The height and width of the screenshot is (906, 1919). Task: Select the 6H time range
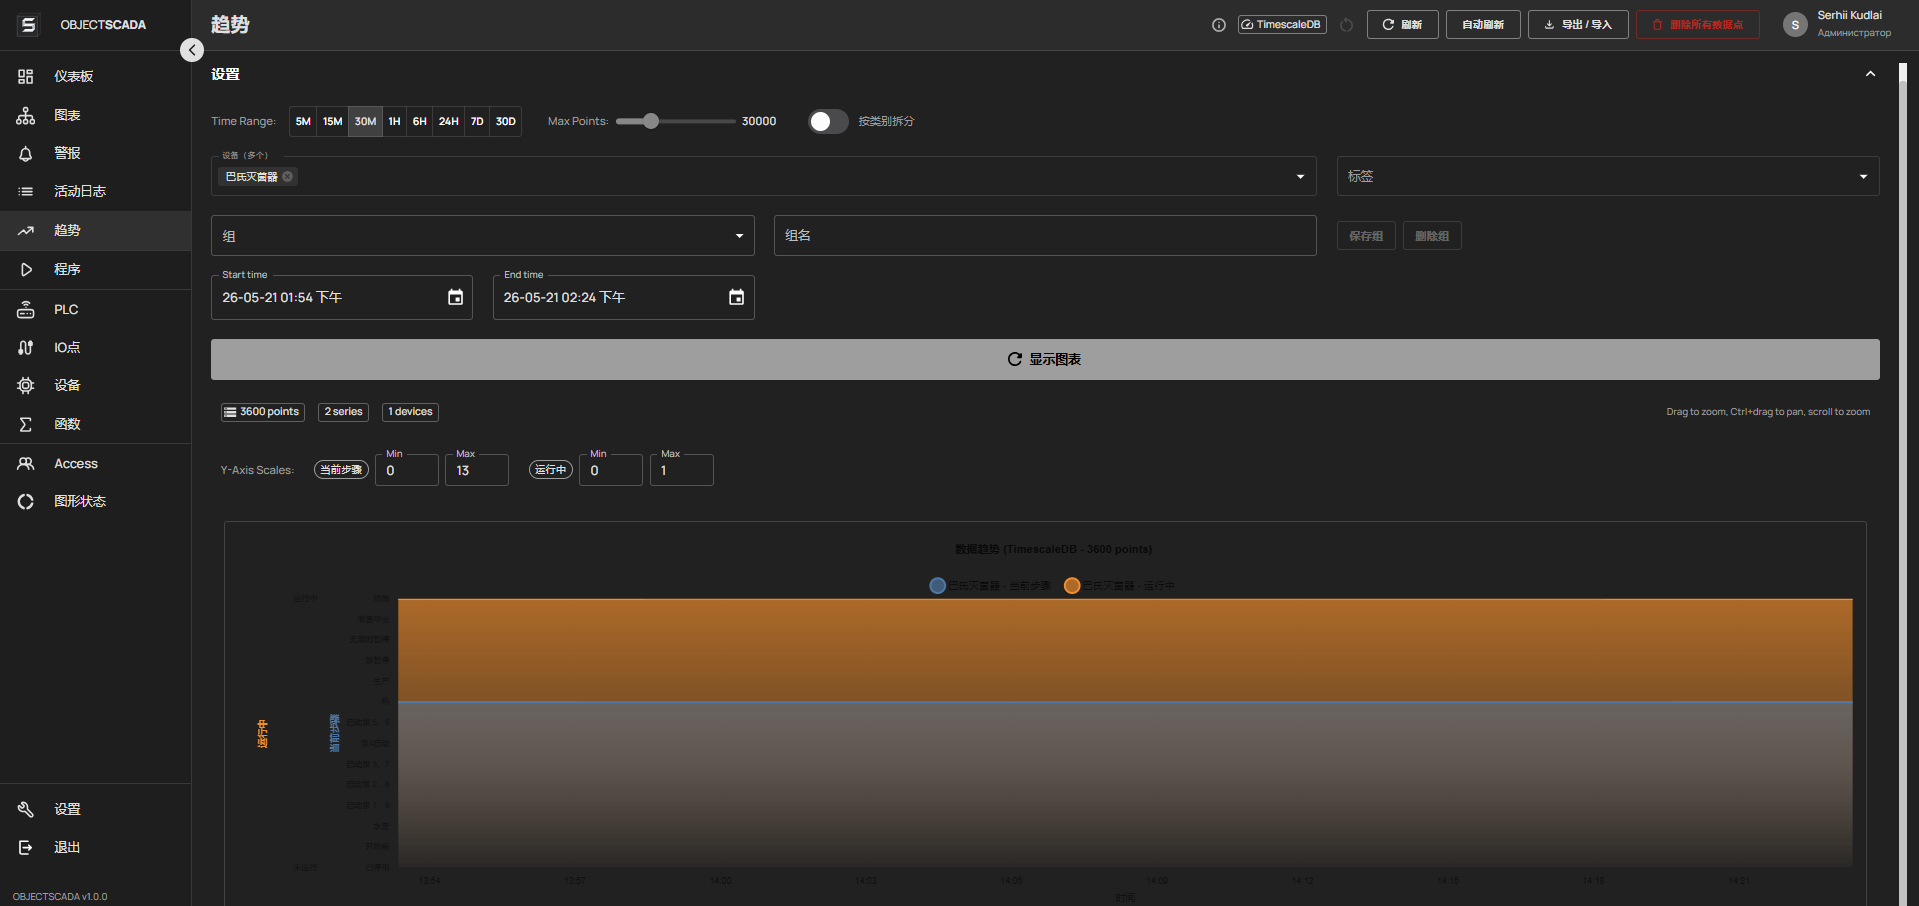(420, 122)
